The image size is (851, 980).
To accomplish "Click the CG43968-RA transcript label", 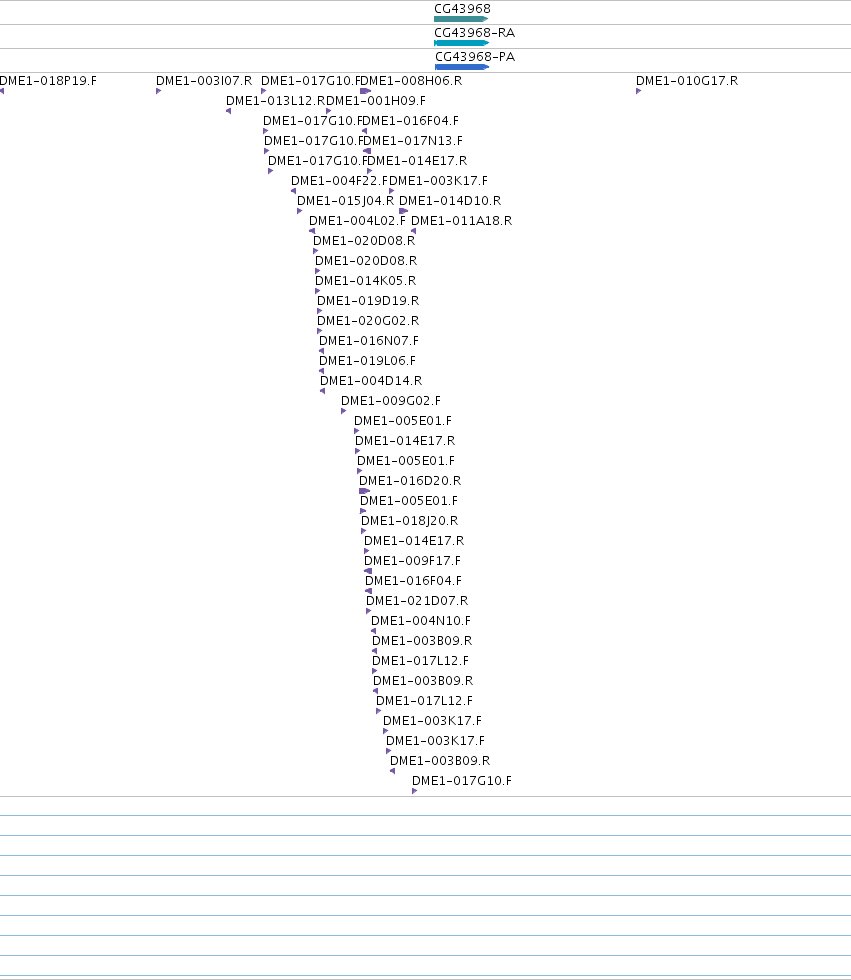I will [x=475, y=32].
